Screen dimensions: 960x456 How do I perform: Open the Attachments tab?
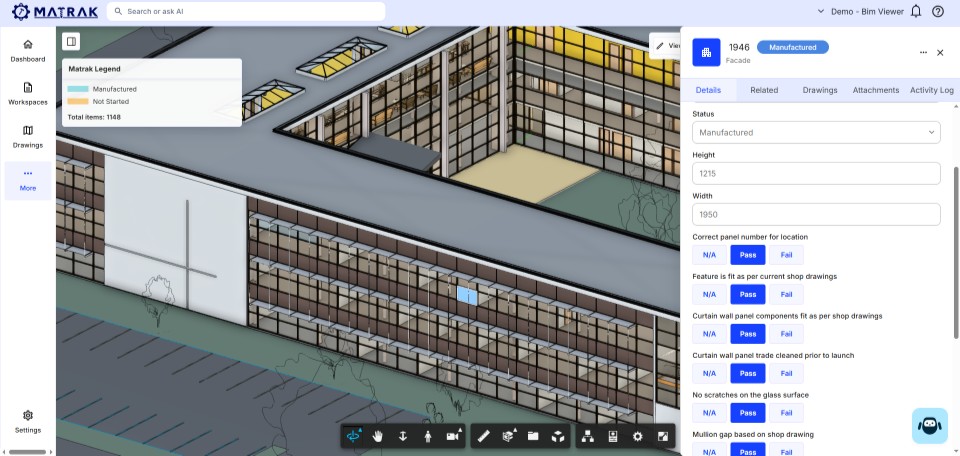click(x=876, y=90)
